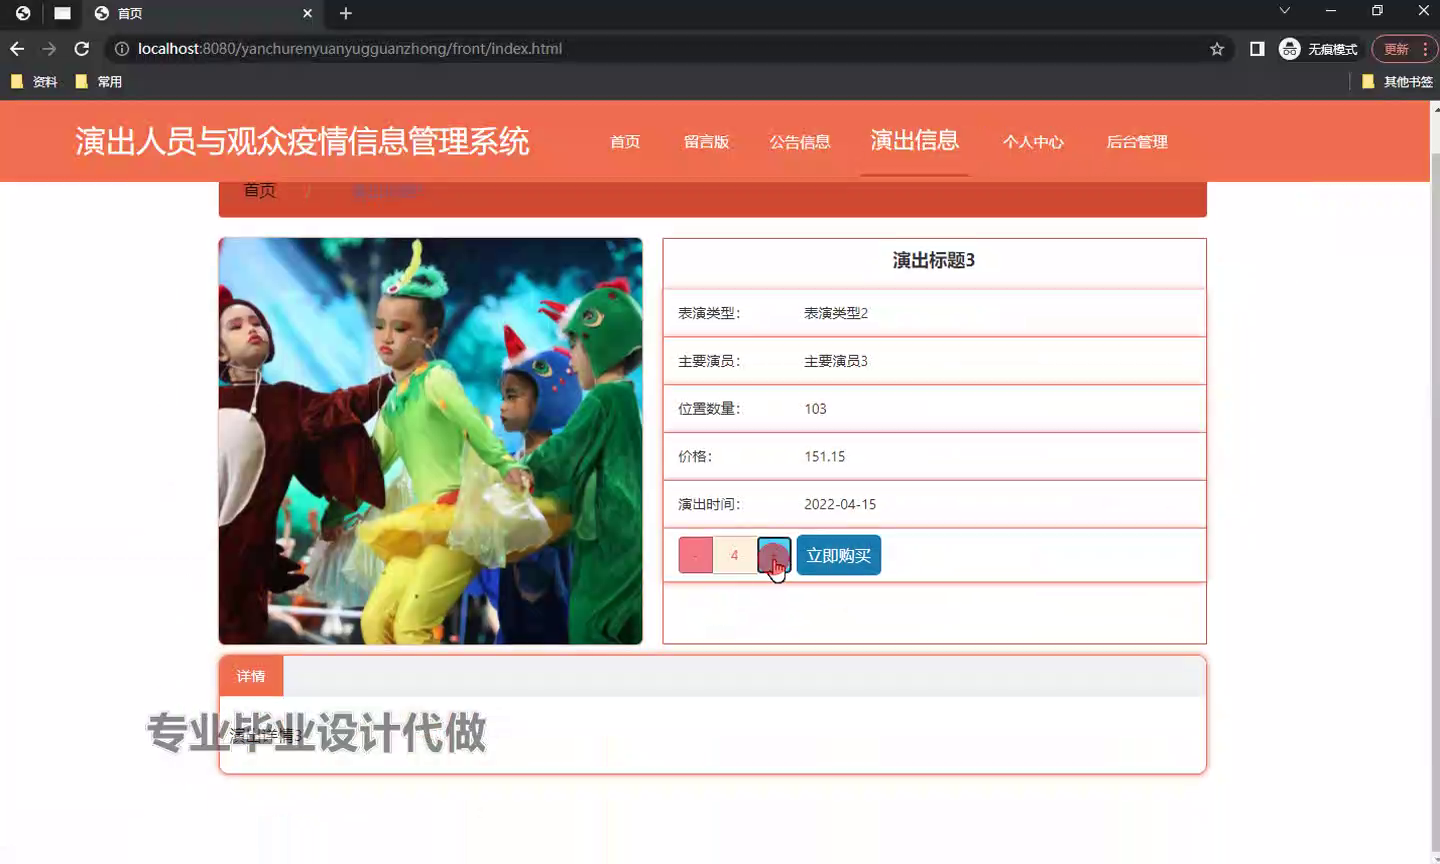This screenshot has height=864, width=1440.
Task: Click the price value 151.15
Action: [825, 457]
